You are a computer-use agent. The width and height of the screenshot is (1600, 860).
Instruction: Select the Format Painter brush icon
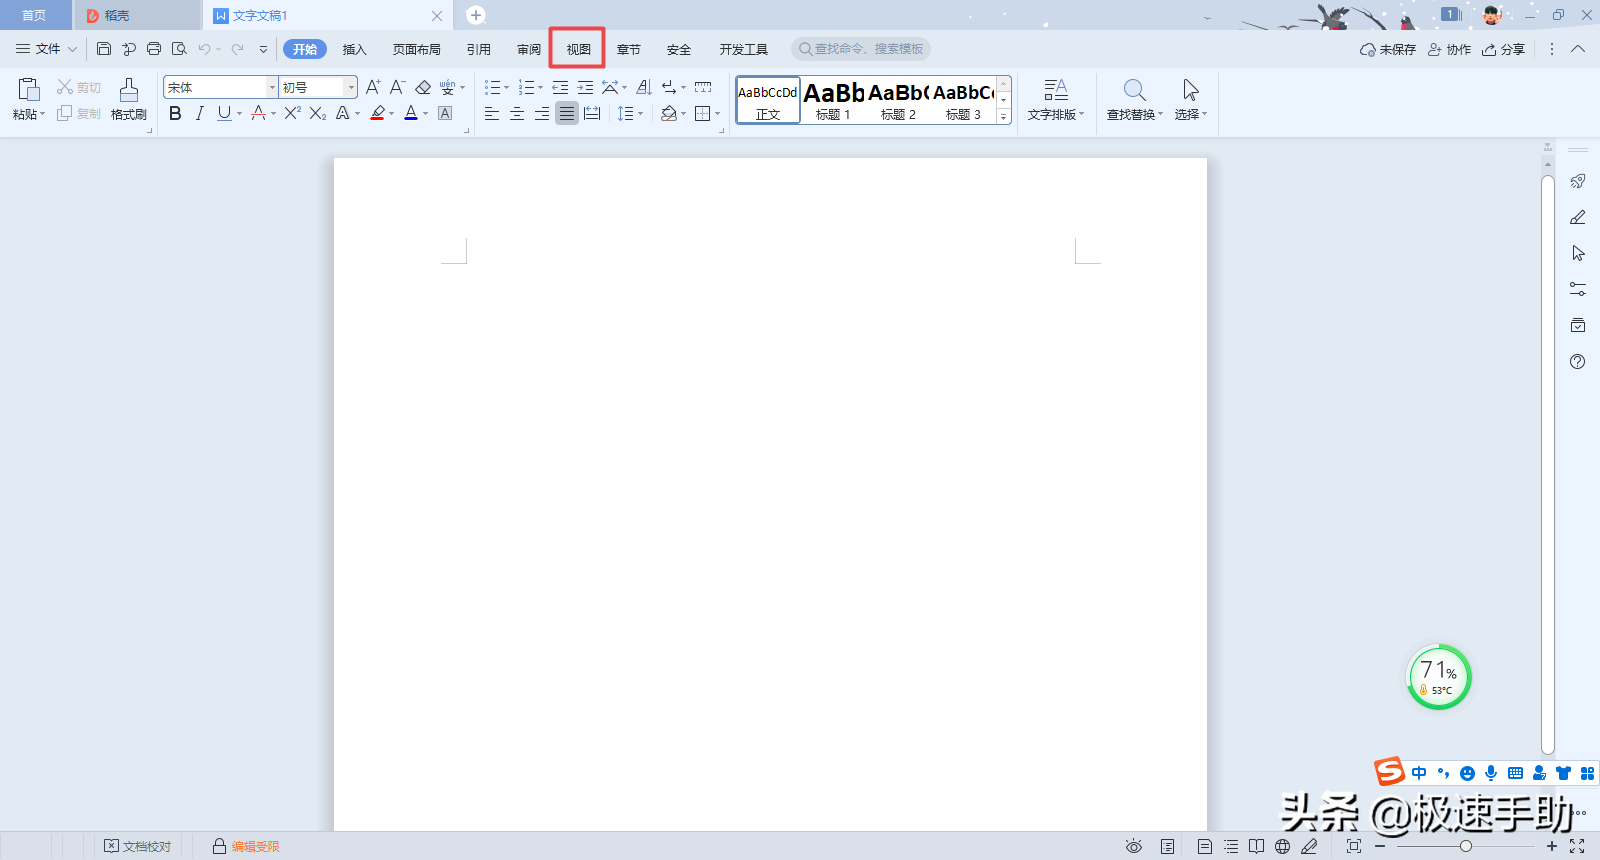pos(129,90)
